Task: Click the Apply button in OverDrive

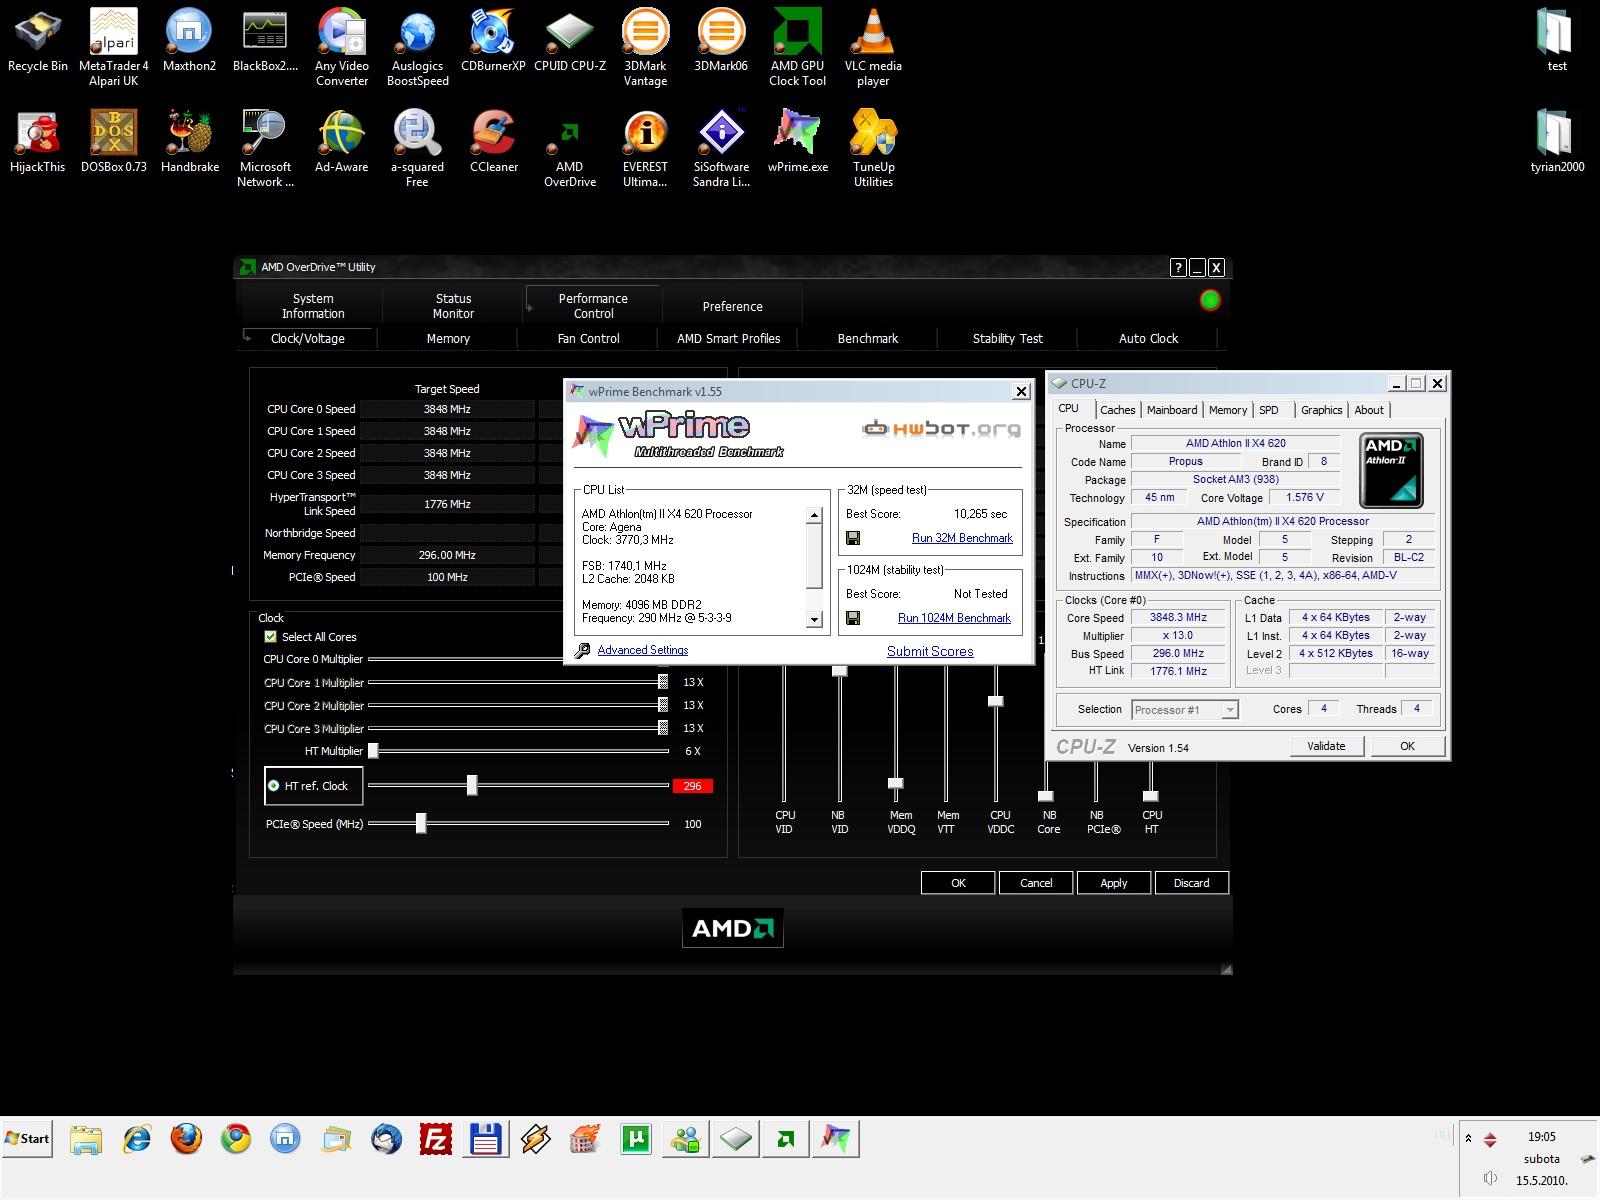Action: pos(1114,883)
